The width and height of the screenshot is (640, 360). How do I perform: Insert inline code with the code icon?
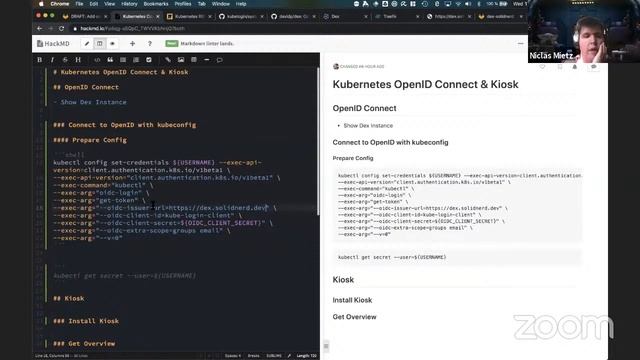tap(97, 60)
